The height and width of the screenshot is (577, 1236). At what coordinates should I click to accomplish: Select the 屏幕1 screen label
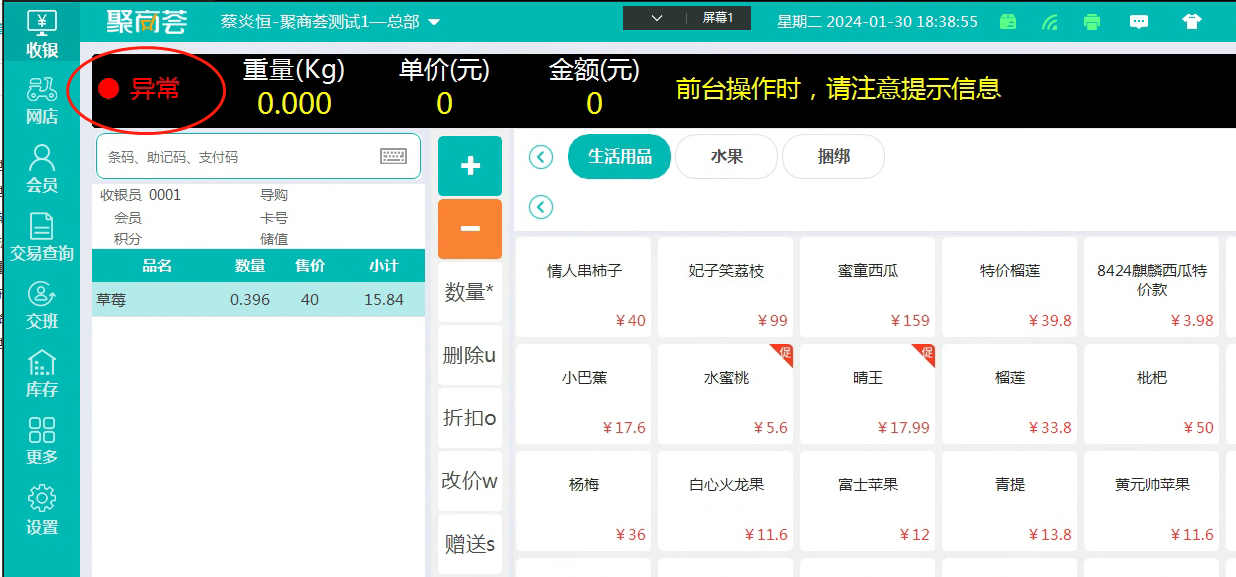[718, 18]
